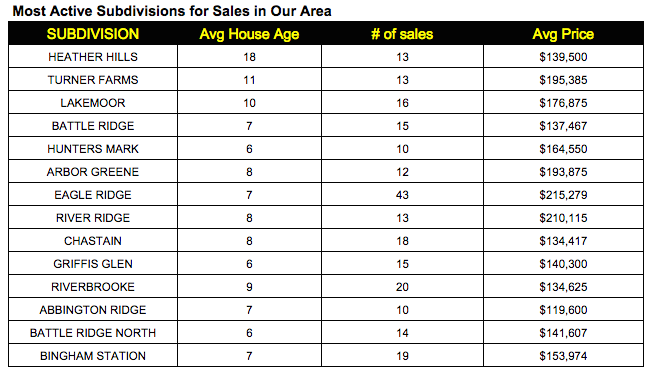Click ABBINGTON RIDGE price $119,600
Screen dimensions: 653x376
click(x=563, y=310)
